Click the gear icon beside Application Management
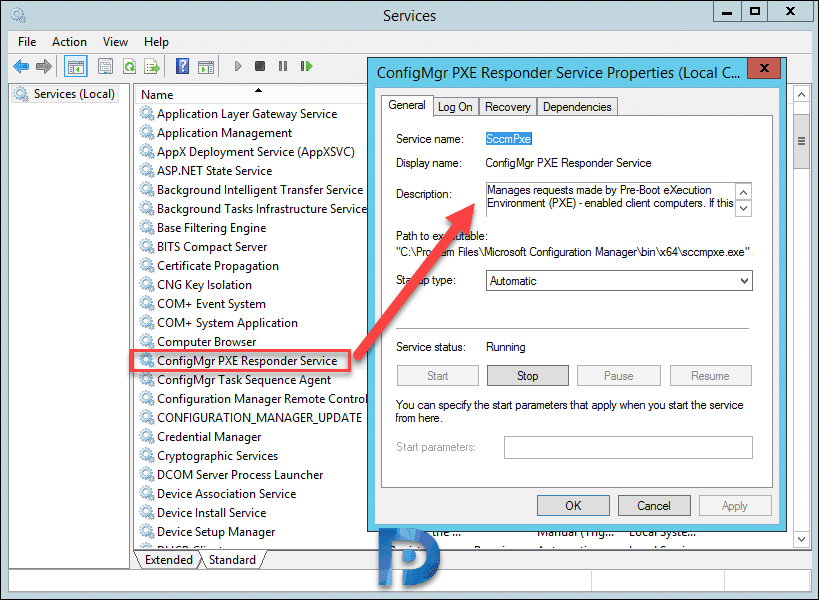Image resolution: width=819 pixels, height=600 pixels. (x=147, y=133)
